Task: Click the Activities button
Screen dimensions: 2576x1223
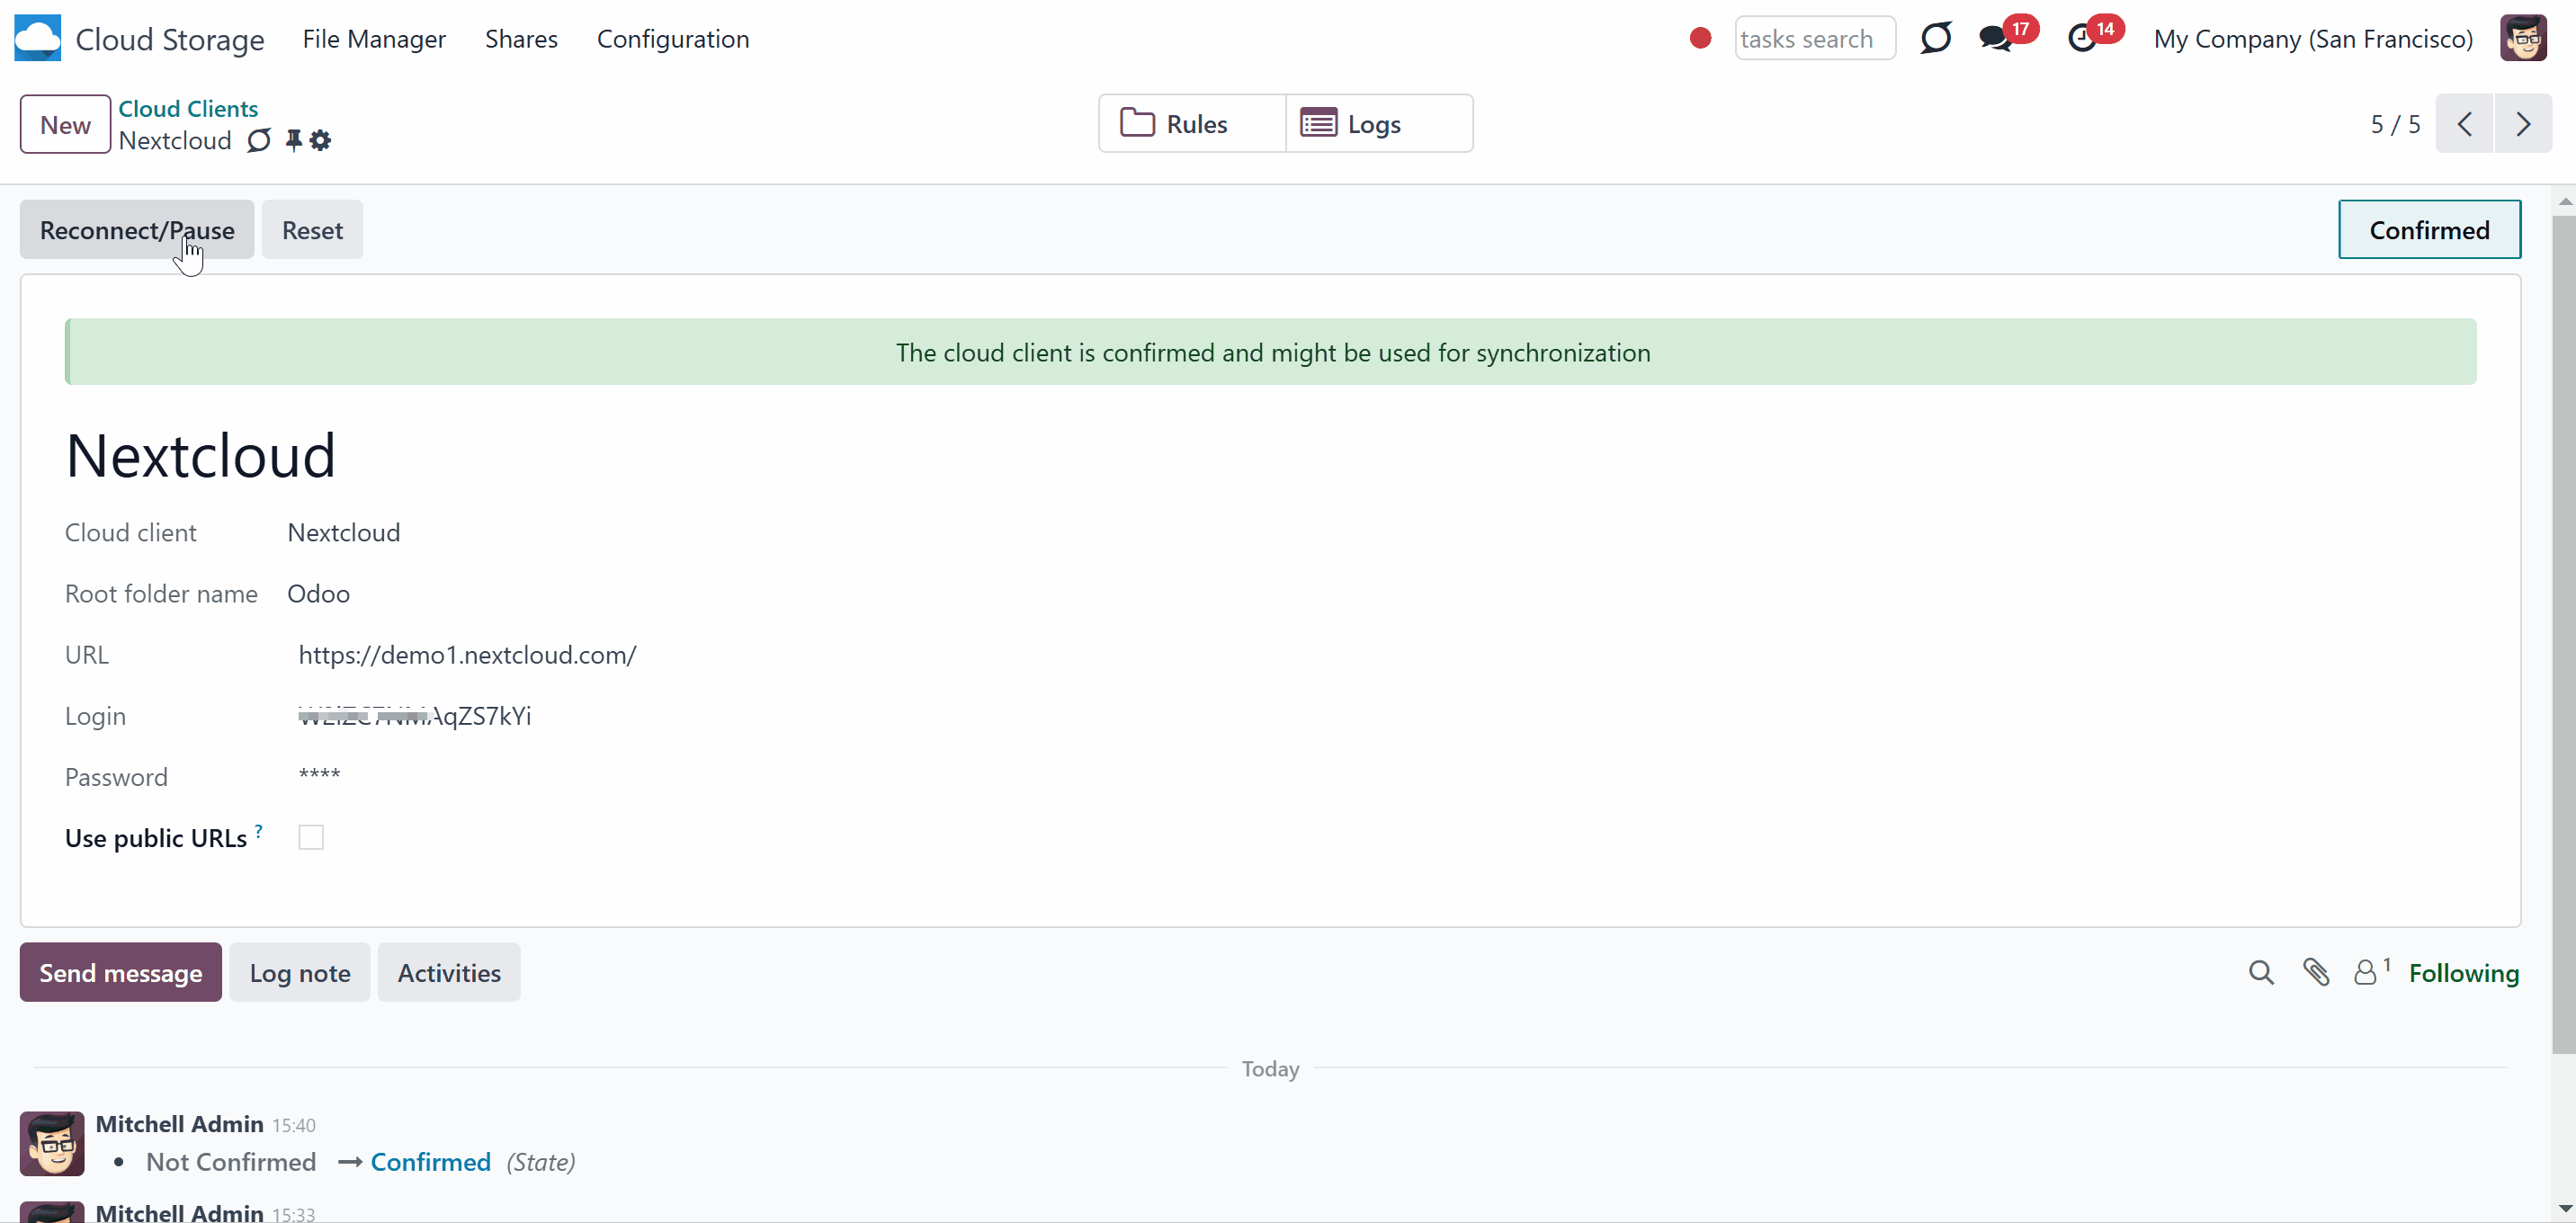Action: [449, 972]
